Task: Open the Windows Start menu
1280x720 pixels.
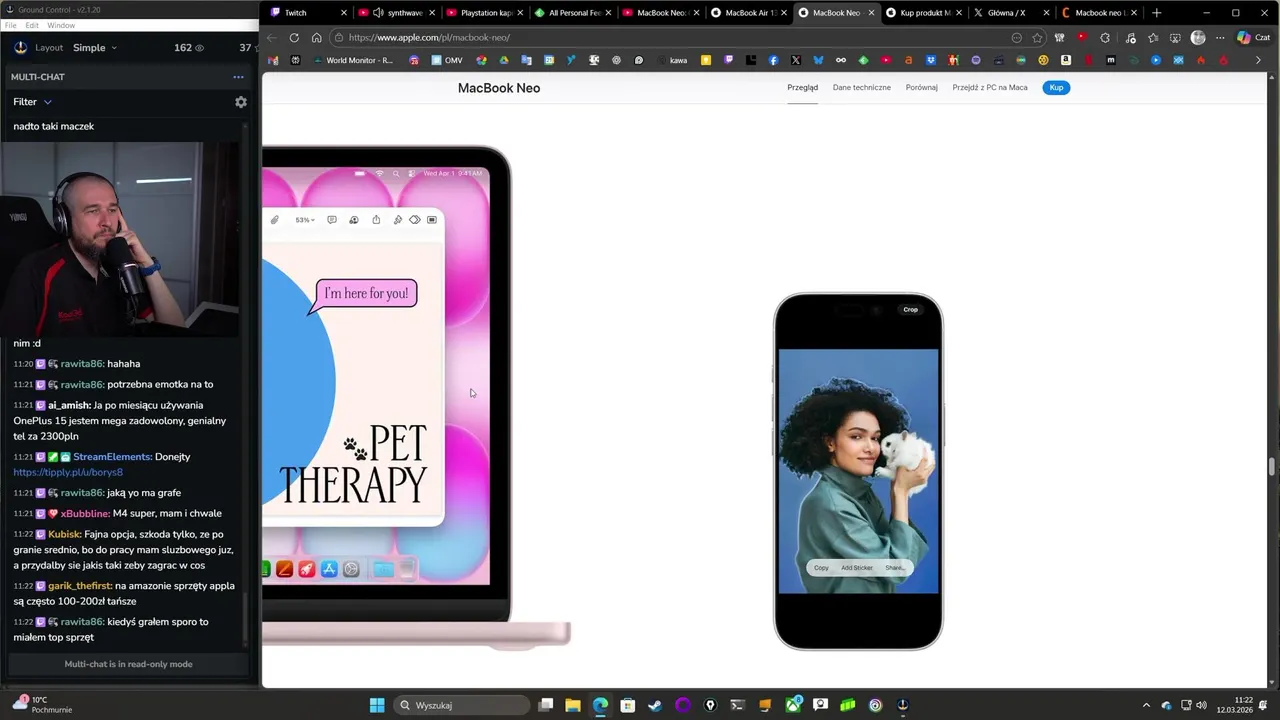Action: (377, 705)
